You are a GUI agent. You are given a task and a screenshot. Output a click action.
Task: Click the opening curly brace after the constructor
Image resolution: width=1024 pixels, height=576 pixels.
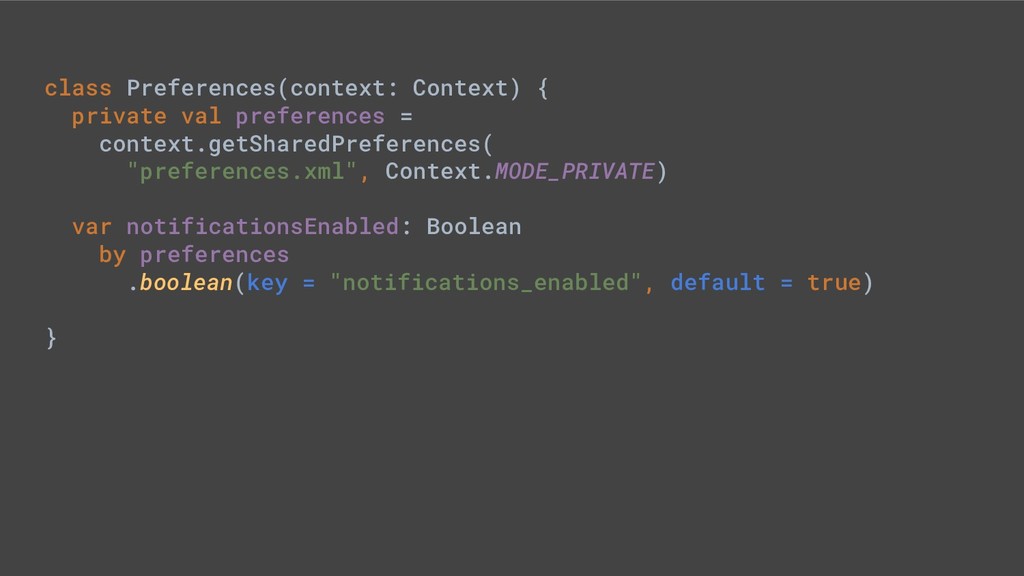point(542,88)
